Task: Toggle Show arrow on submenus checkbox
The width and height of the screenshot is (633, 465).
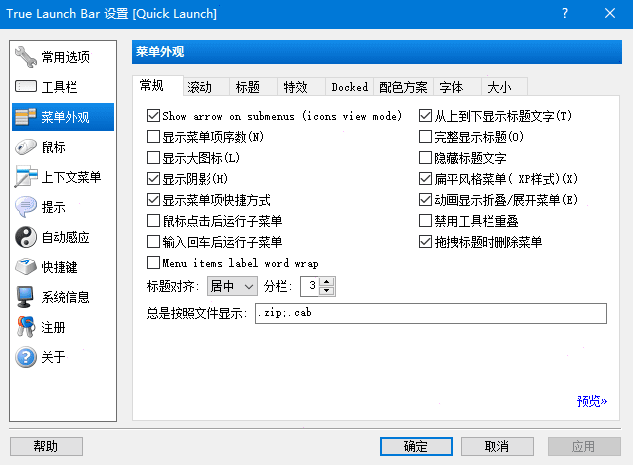Action: [x=153, y=116]
